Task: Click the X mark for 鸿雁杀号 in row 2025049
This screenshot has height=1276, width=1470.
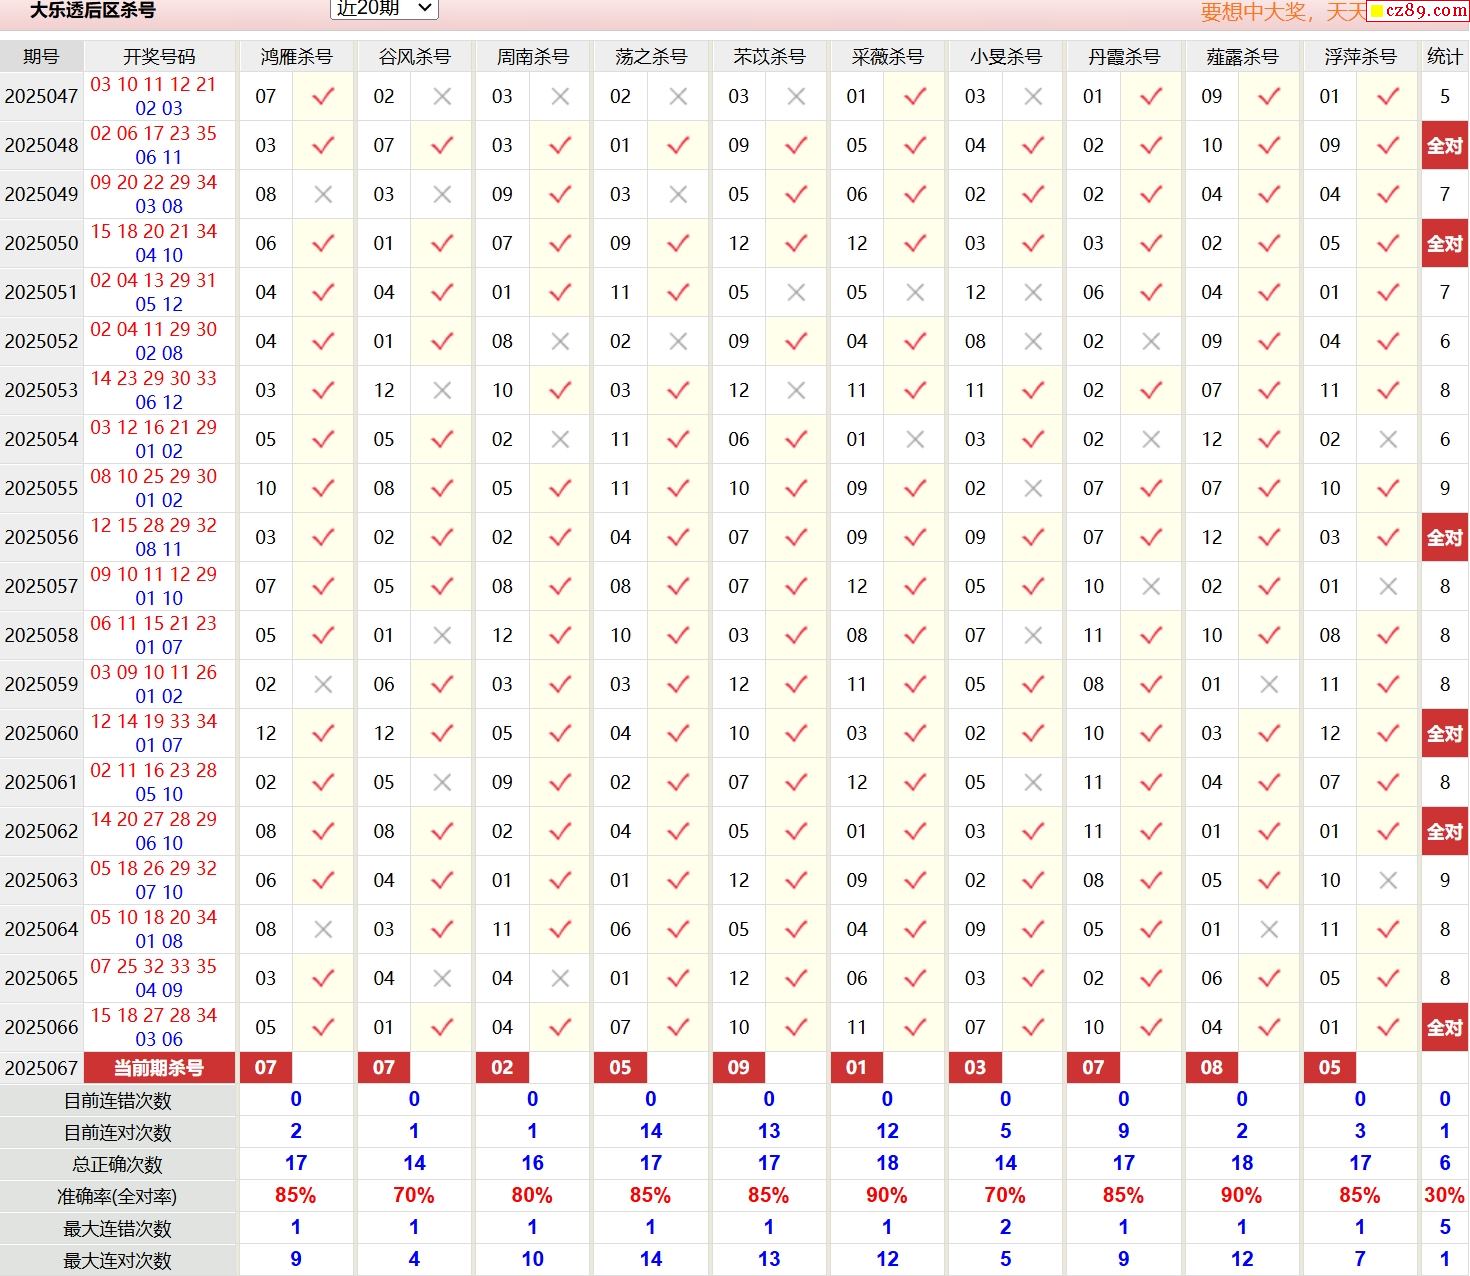Action: pos(323,195)
